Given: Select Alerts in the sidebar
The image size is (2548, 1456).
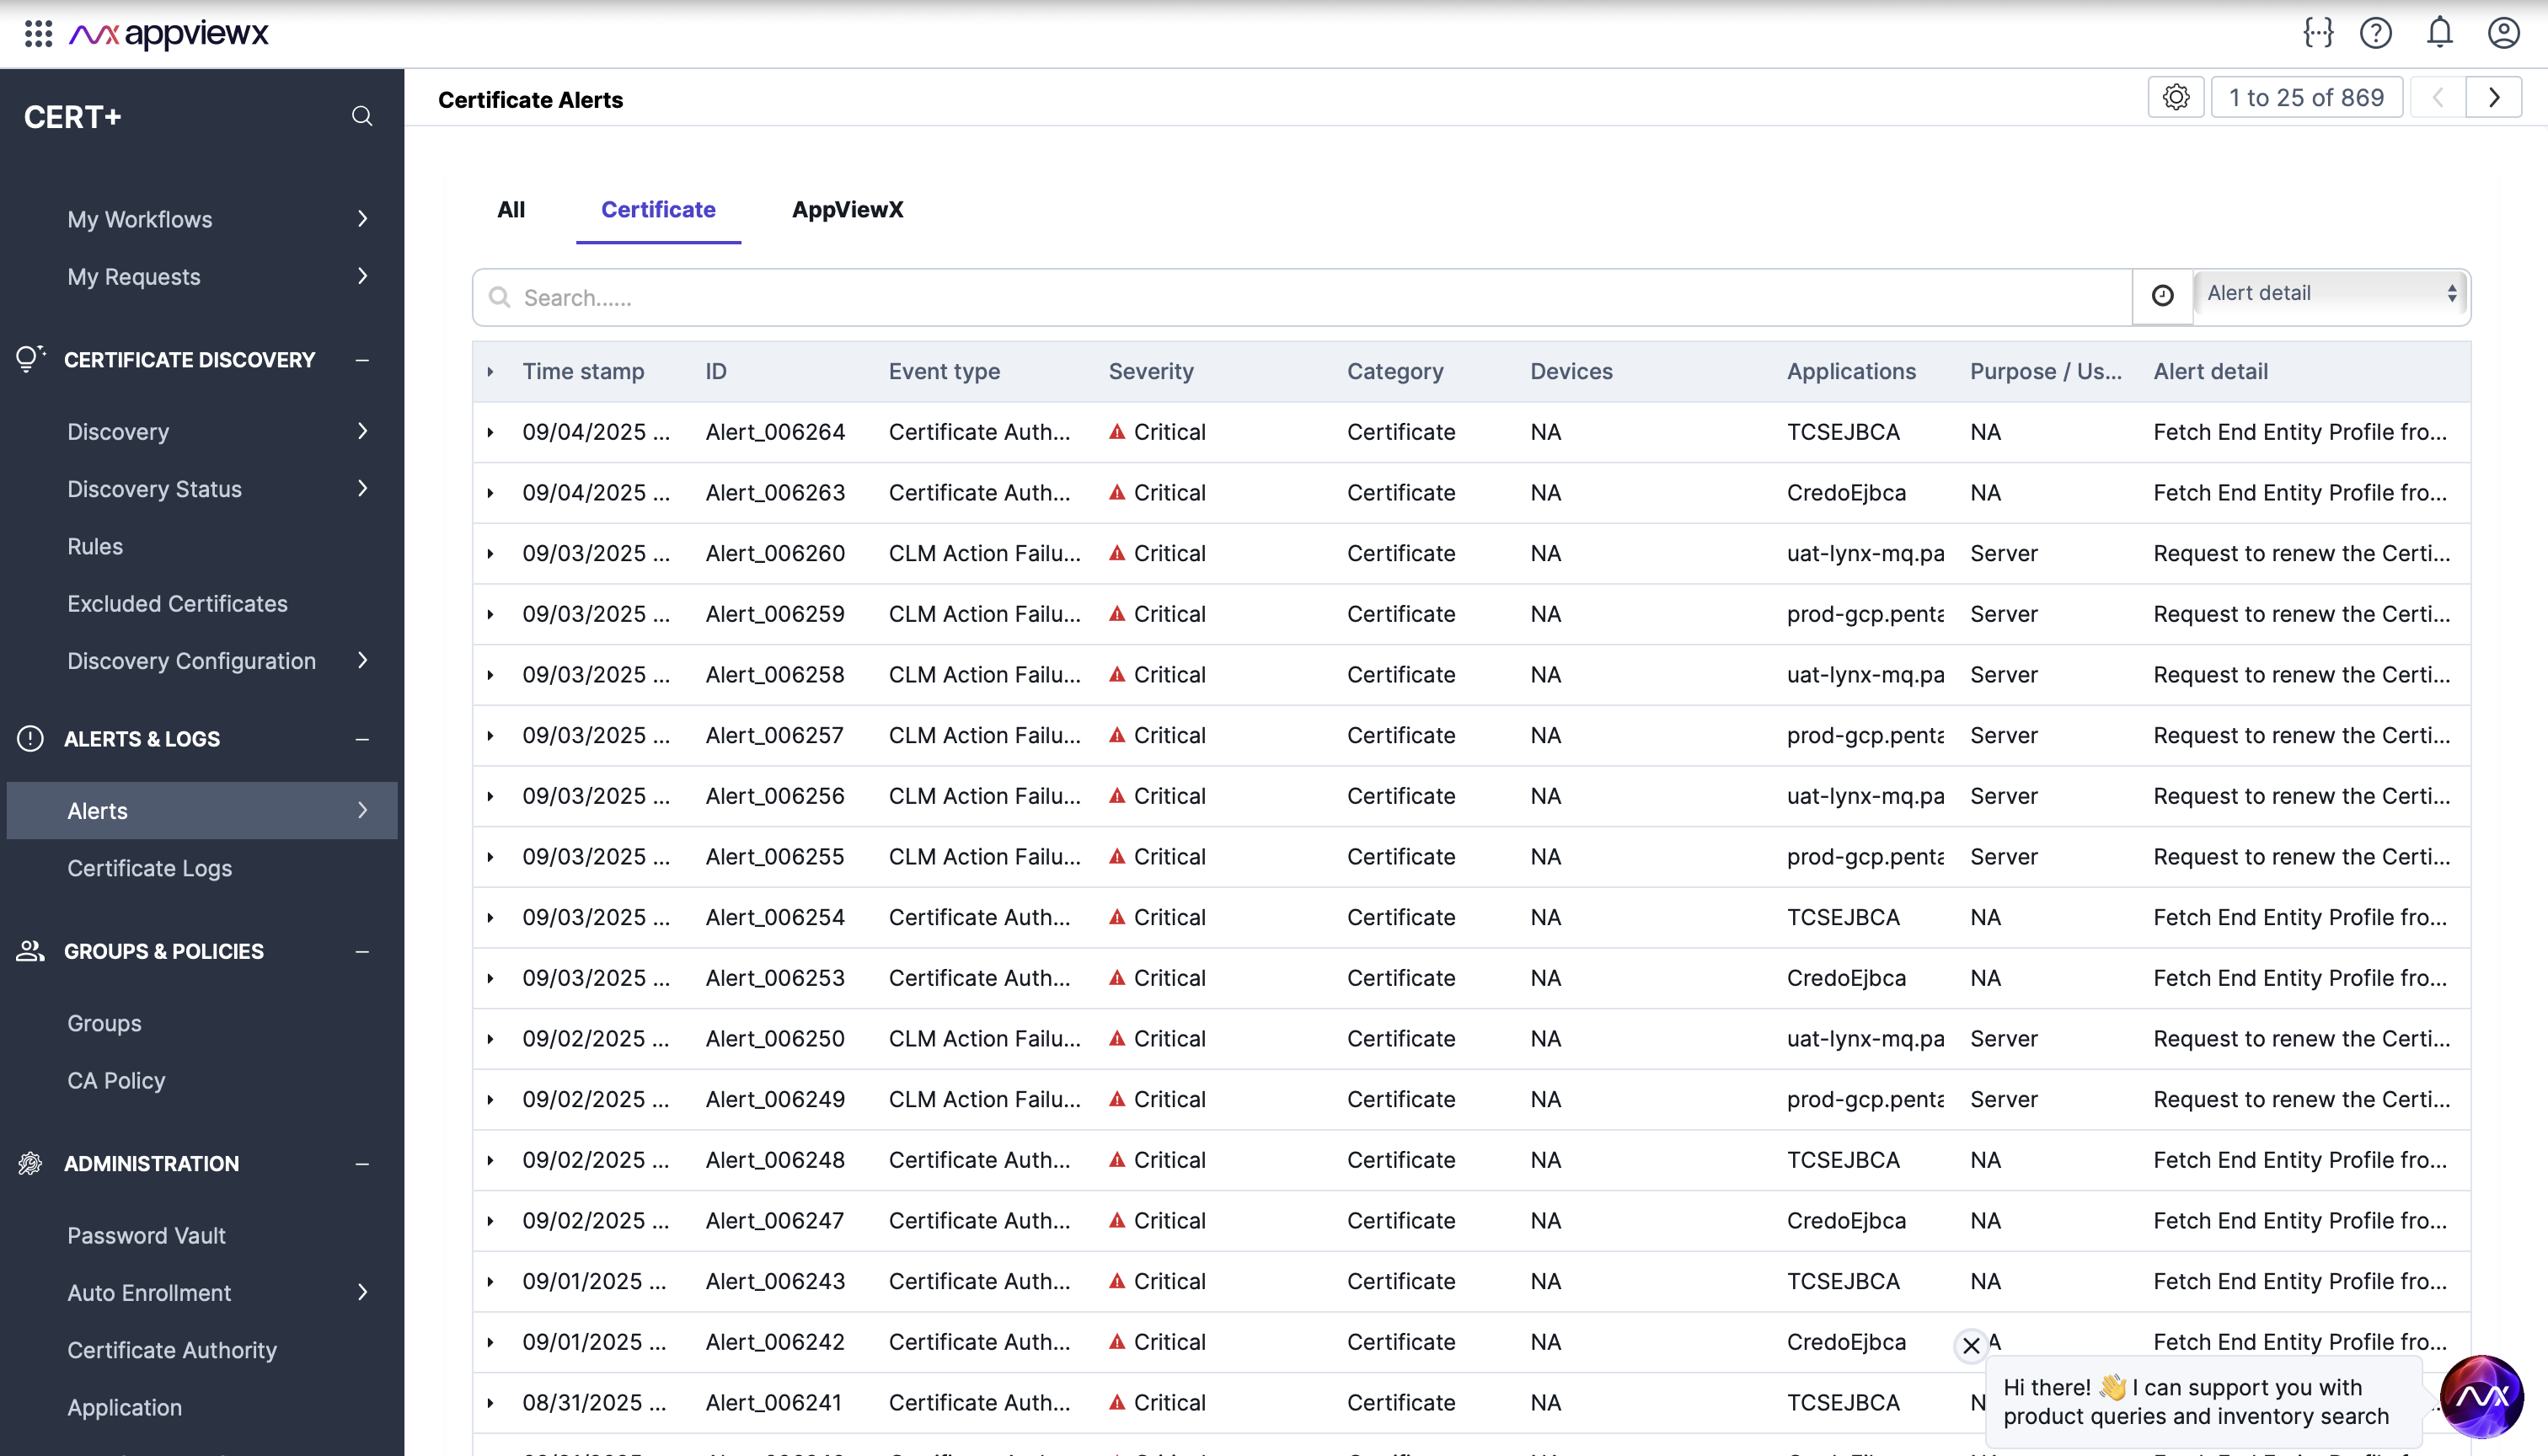Looking at the screenshot, I should [x=202, y=810].
